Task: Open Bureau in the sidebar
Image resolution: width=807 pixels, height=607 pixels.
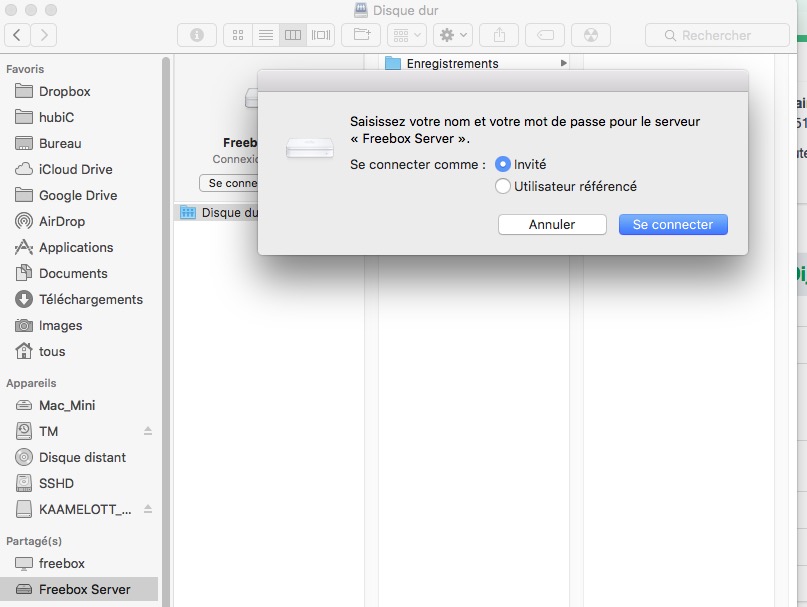Action: (79, 143)
